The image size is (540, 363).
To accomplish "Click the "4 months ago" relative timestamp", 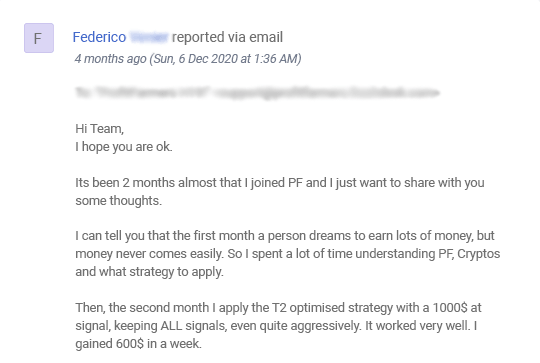I will [111, 59].
